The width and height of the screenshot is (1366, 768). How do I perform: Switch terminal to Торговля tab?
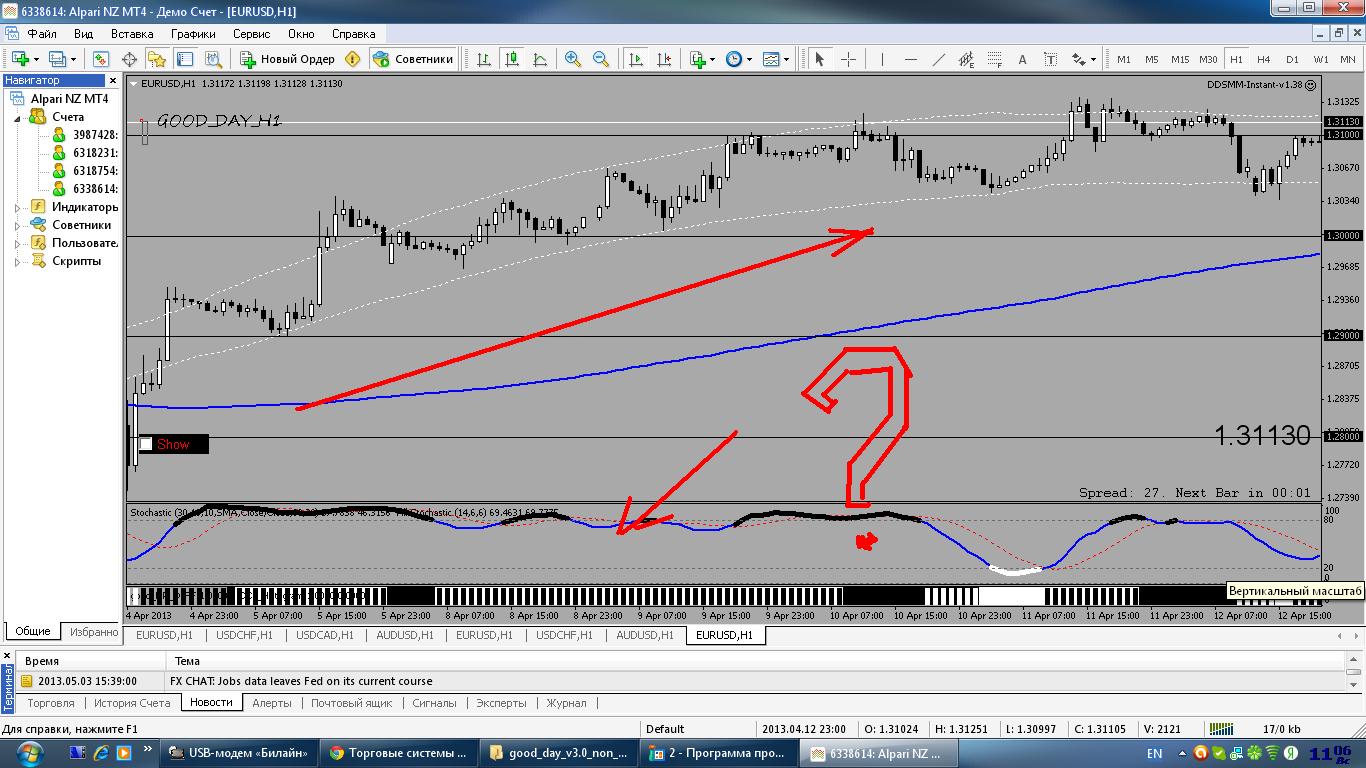click(x=51, y=703)
